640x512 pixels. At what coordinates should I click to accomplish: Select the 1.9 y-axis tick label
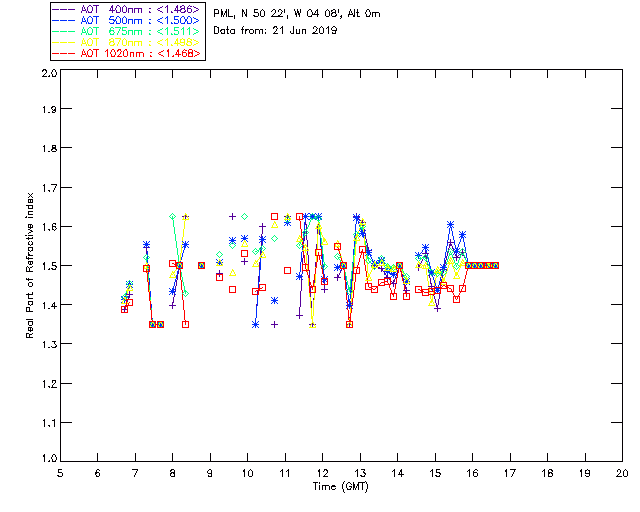point(49,109)
